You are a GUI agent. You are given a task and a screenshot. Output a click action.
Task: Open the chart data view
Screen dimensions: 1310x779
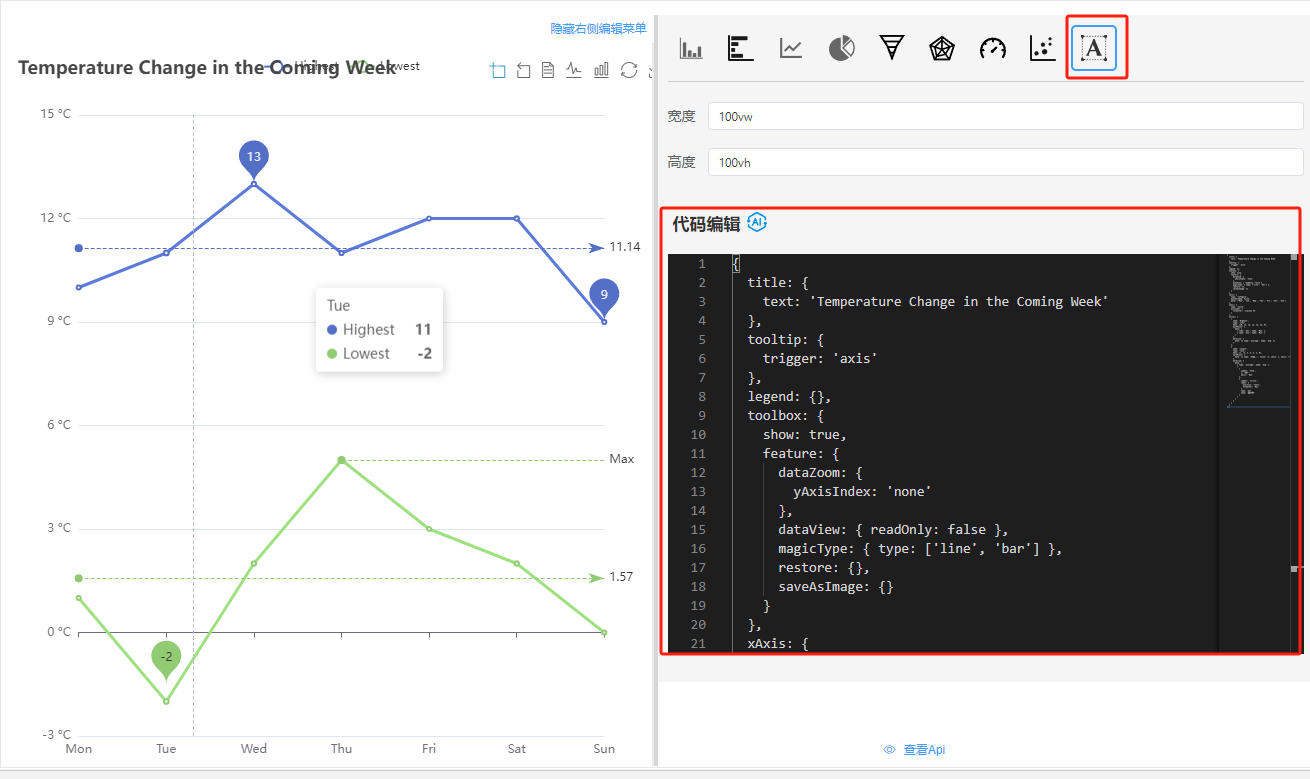[548, 70]
